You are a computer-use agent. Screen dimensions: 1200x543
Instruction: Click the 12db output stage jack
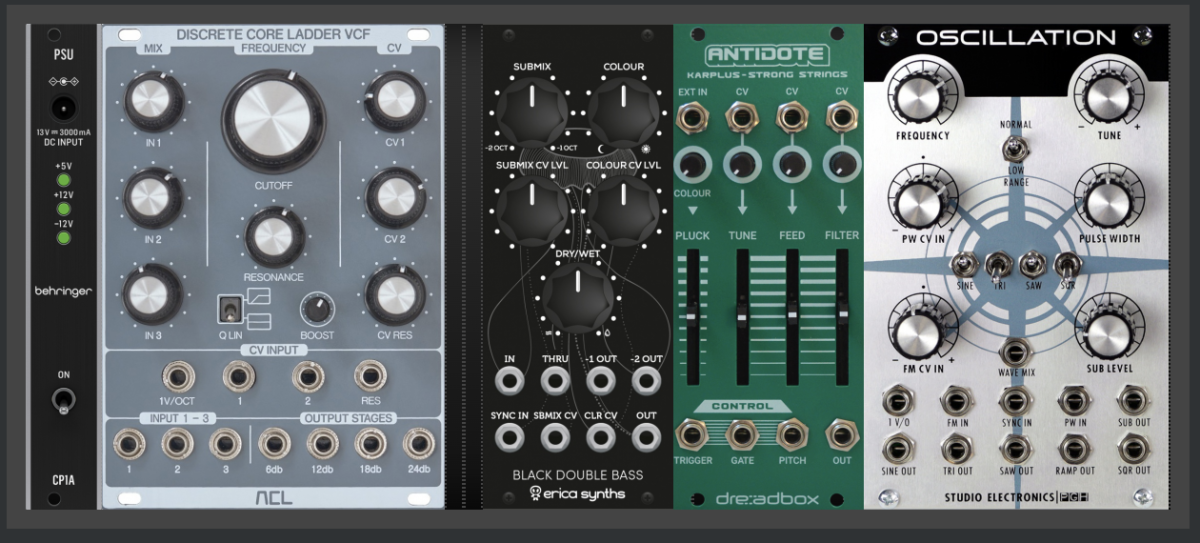(x=321, y=444)
